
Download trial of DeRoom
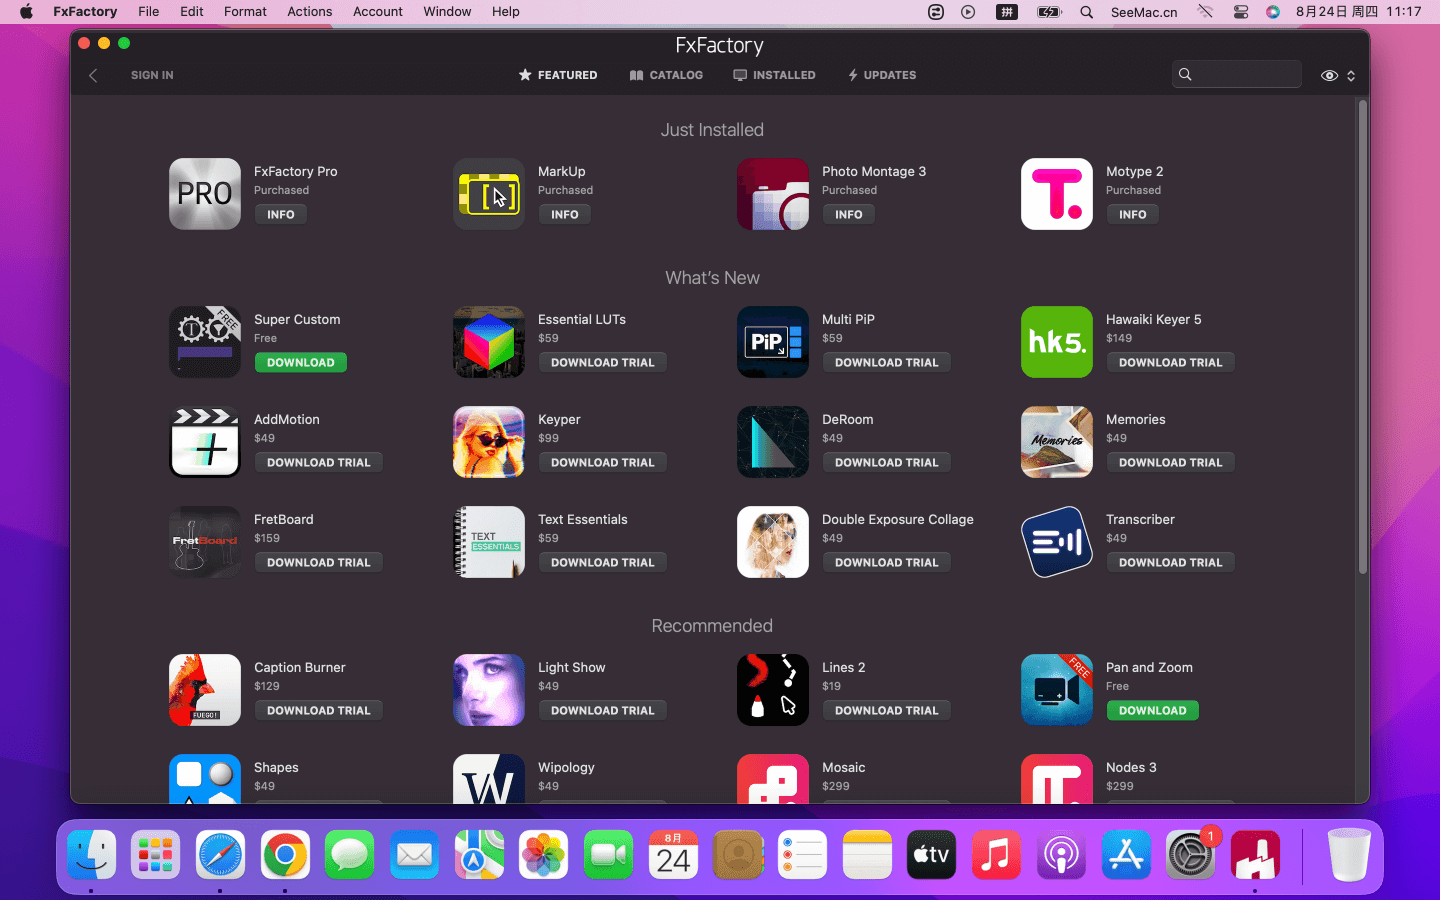tap(887, 462)
